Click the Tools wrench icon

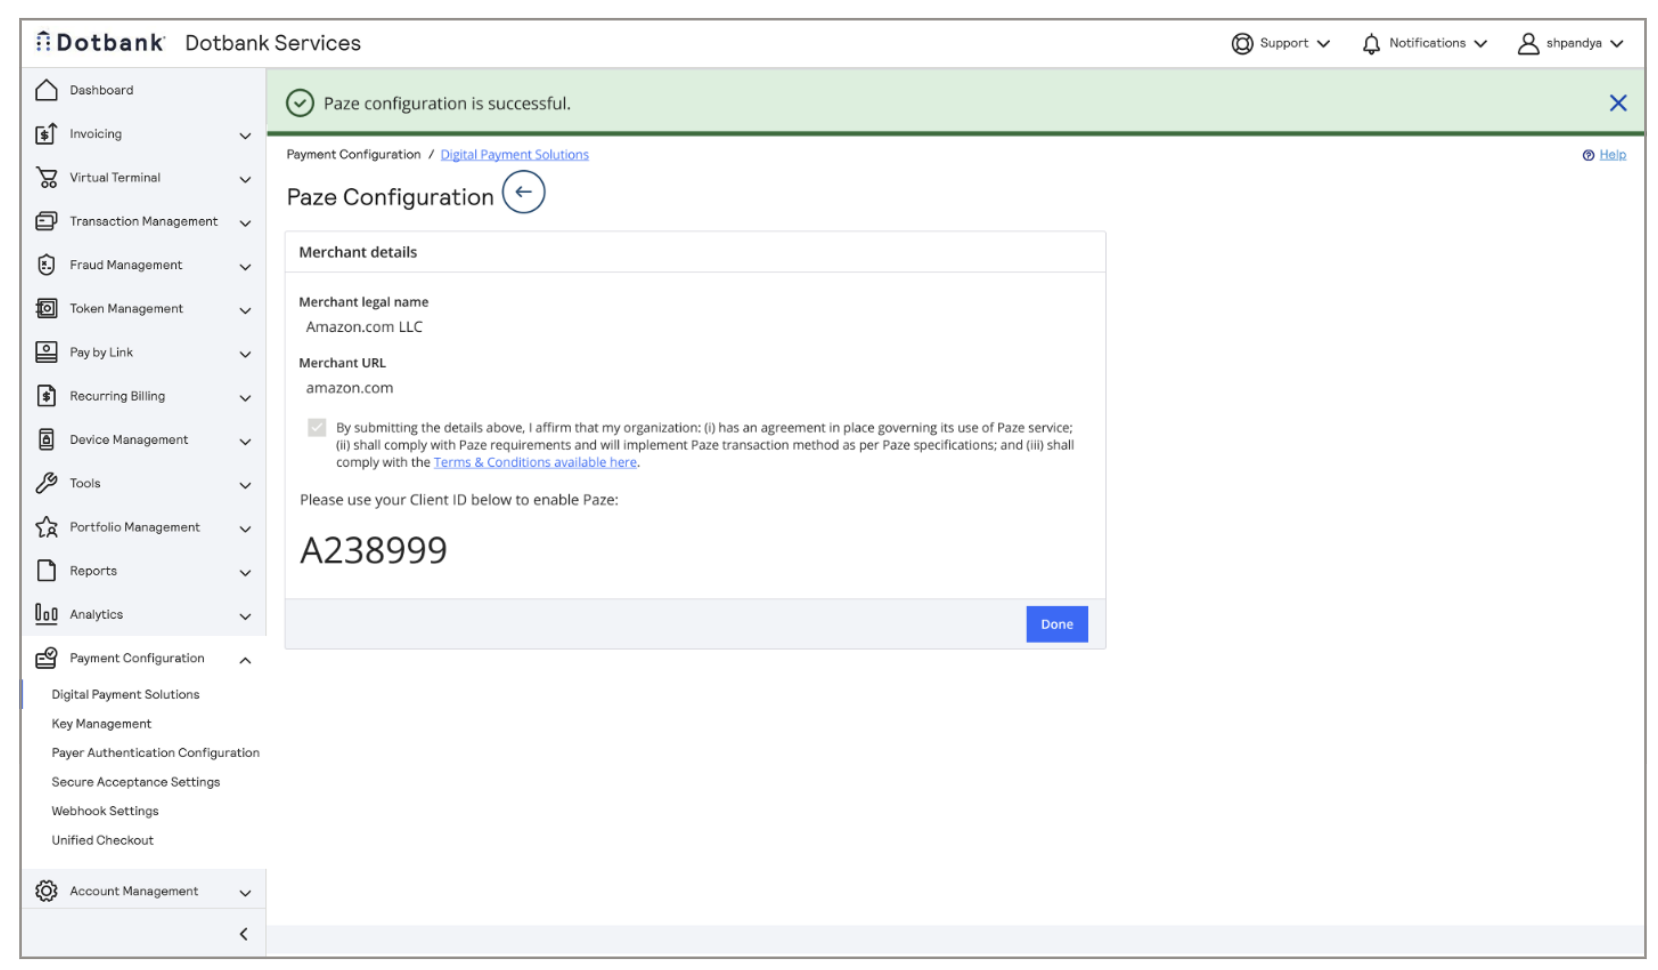click(x=46, y=483)
